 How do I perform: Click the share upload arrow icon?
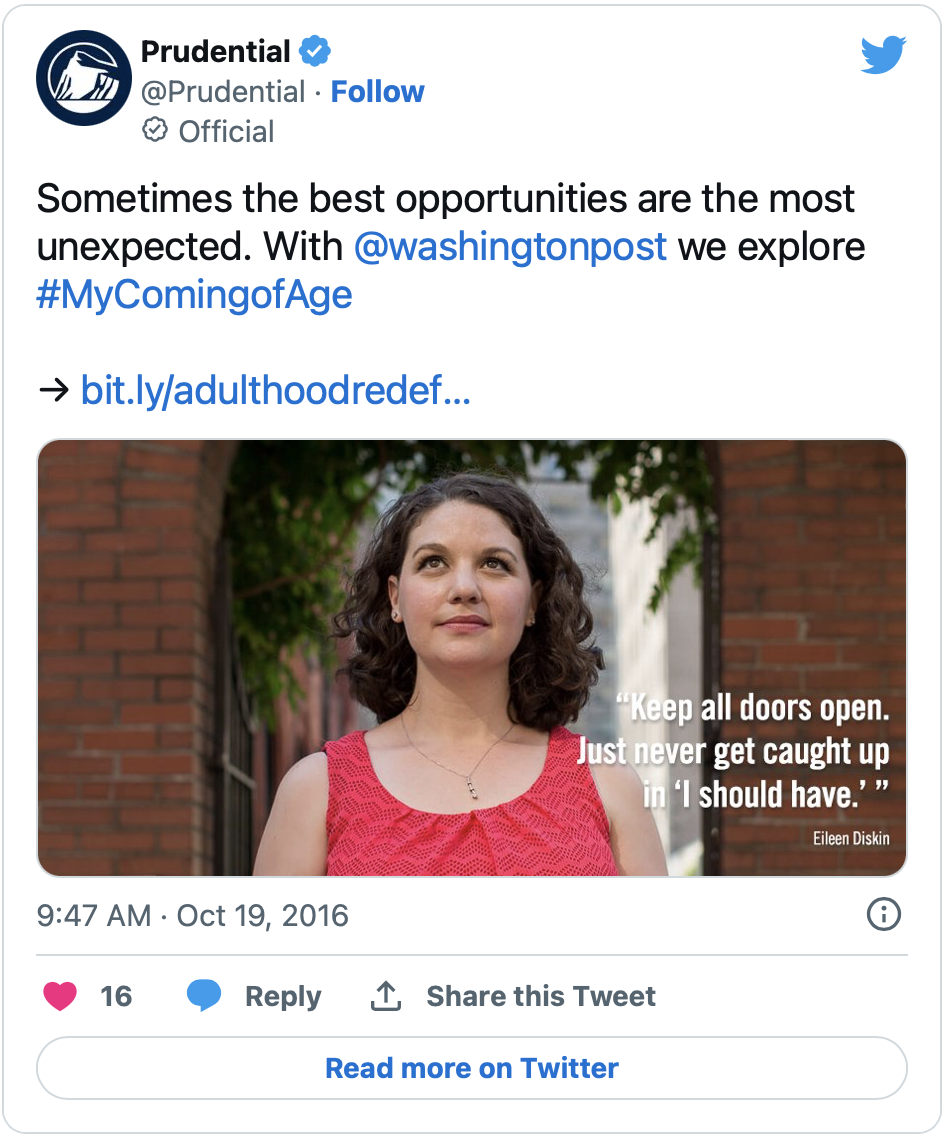386,996
